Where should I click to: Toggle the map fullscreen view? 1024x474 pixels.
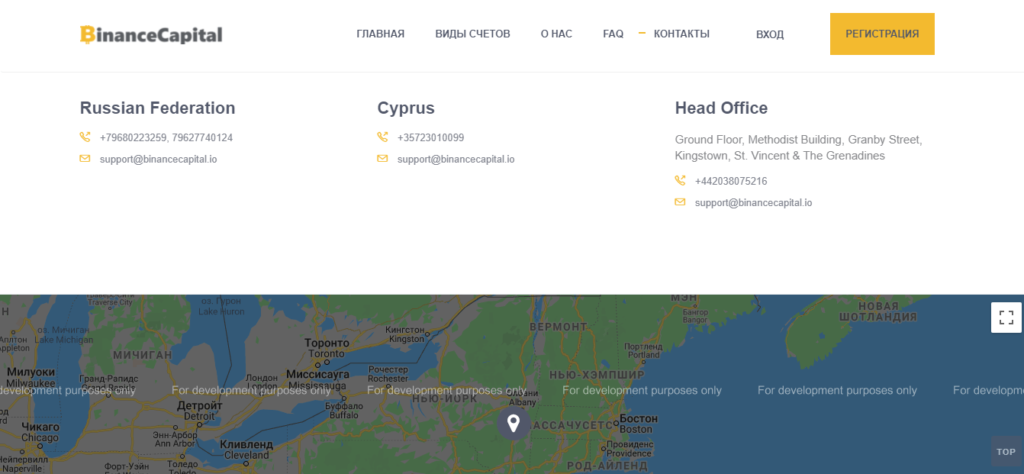pos(1006,318)
